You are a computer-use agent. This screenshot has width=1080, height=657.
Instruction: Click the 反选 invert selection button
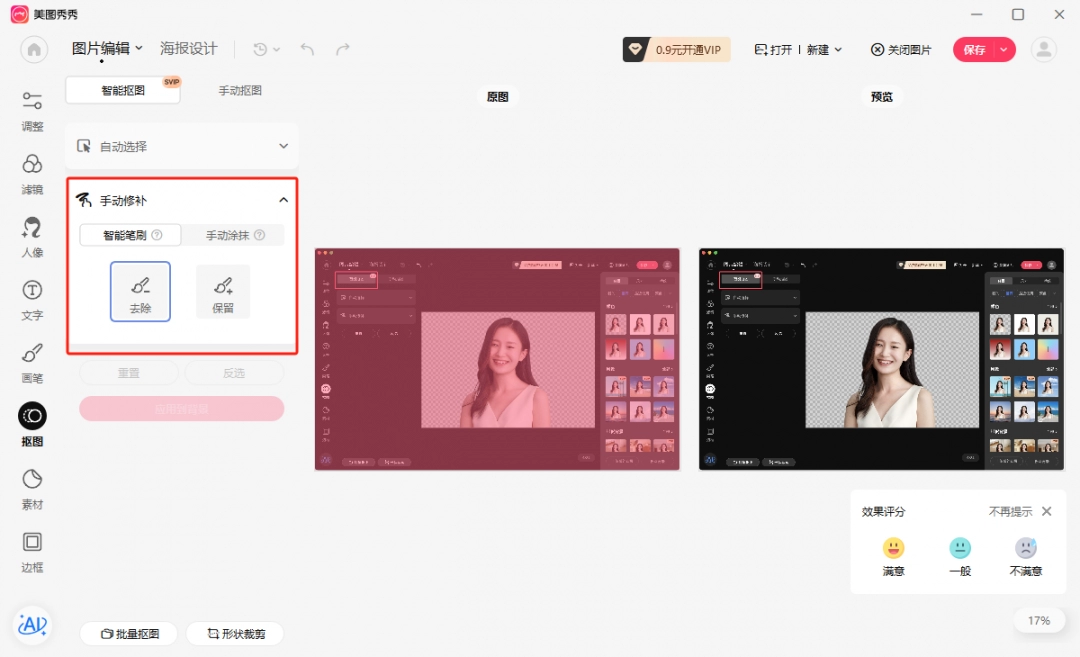click(234, 373)
